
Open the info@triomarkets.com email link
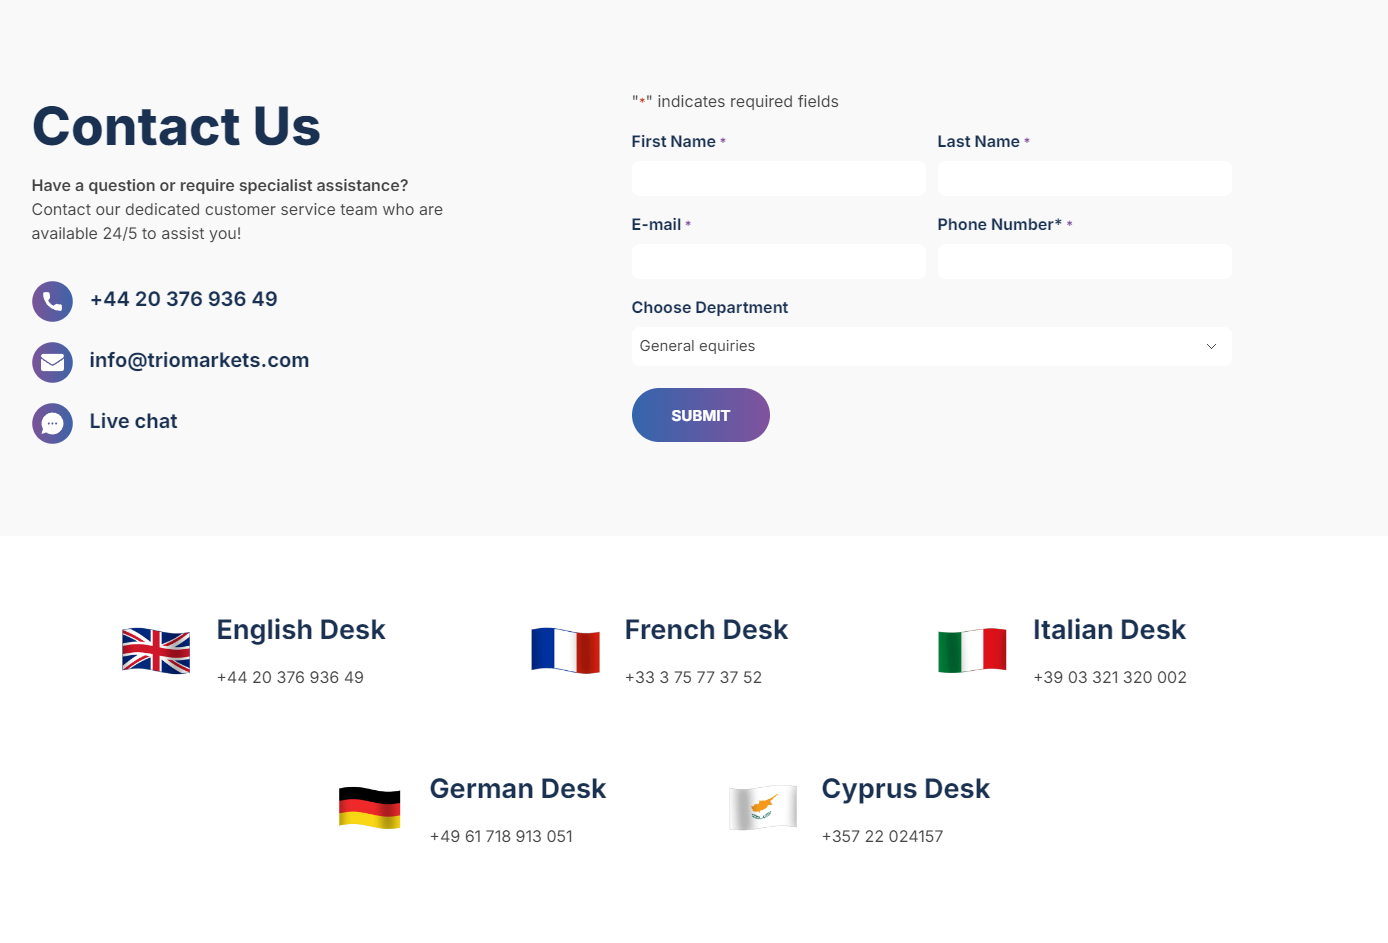(x=199, y=360)
